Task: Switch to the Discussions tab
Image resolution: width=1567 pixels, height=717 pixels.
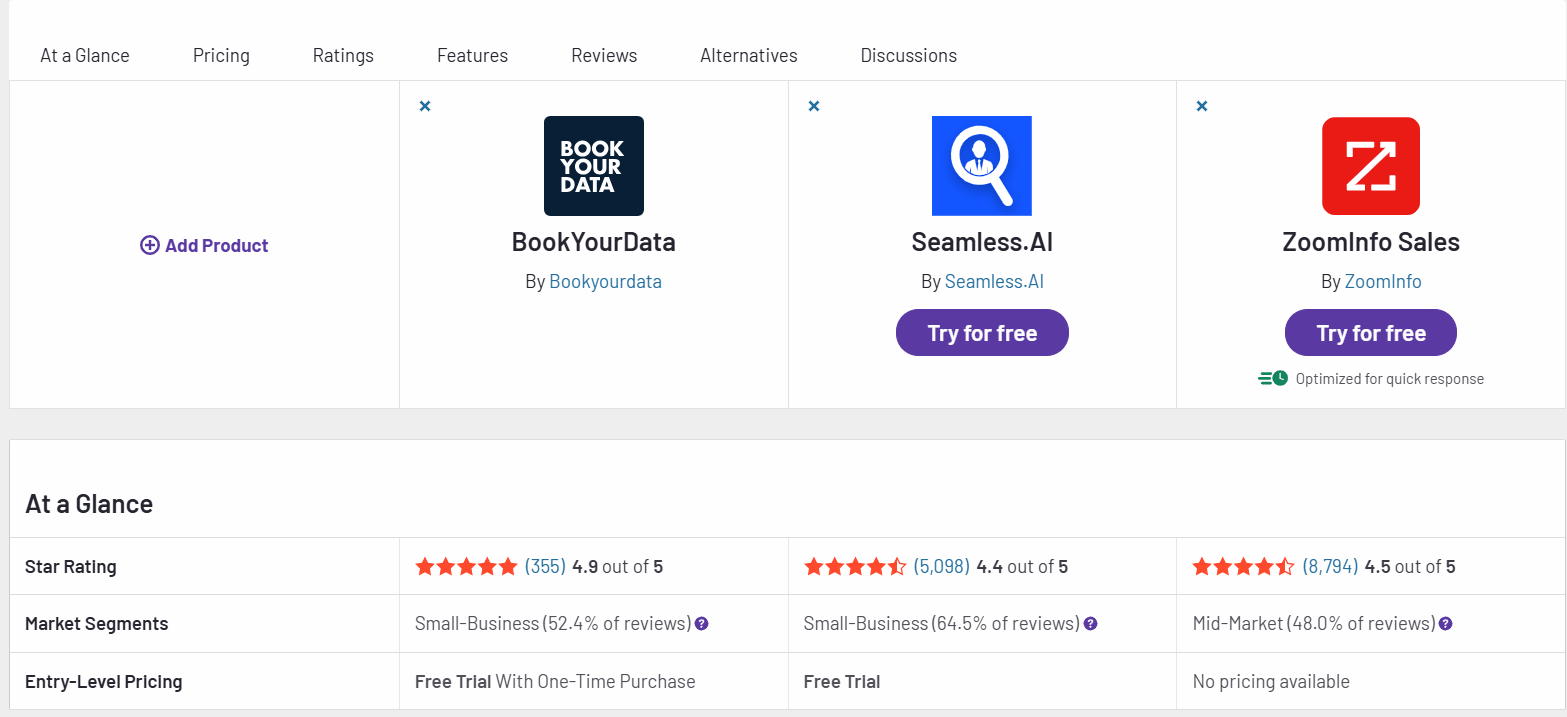Action: point(909,55)
